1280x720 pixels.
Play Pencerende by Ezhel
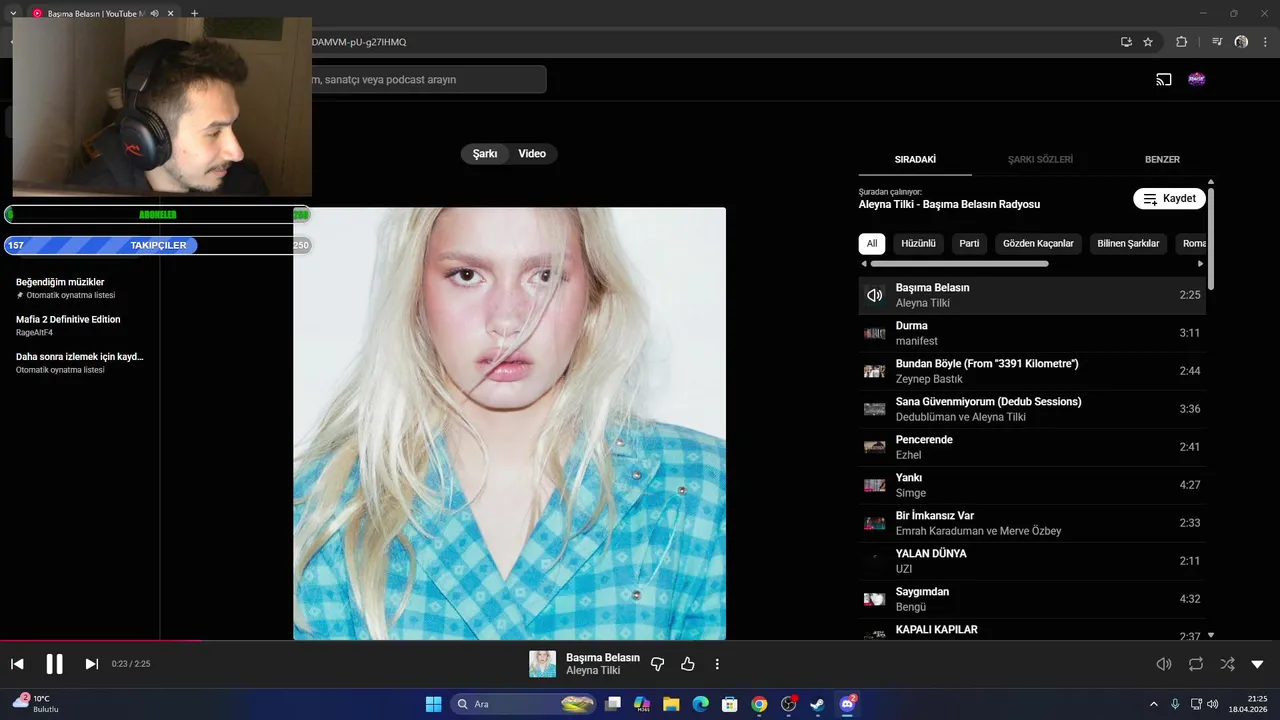[1032, 447]
